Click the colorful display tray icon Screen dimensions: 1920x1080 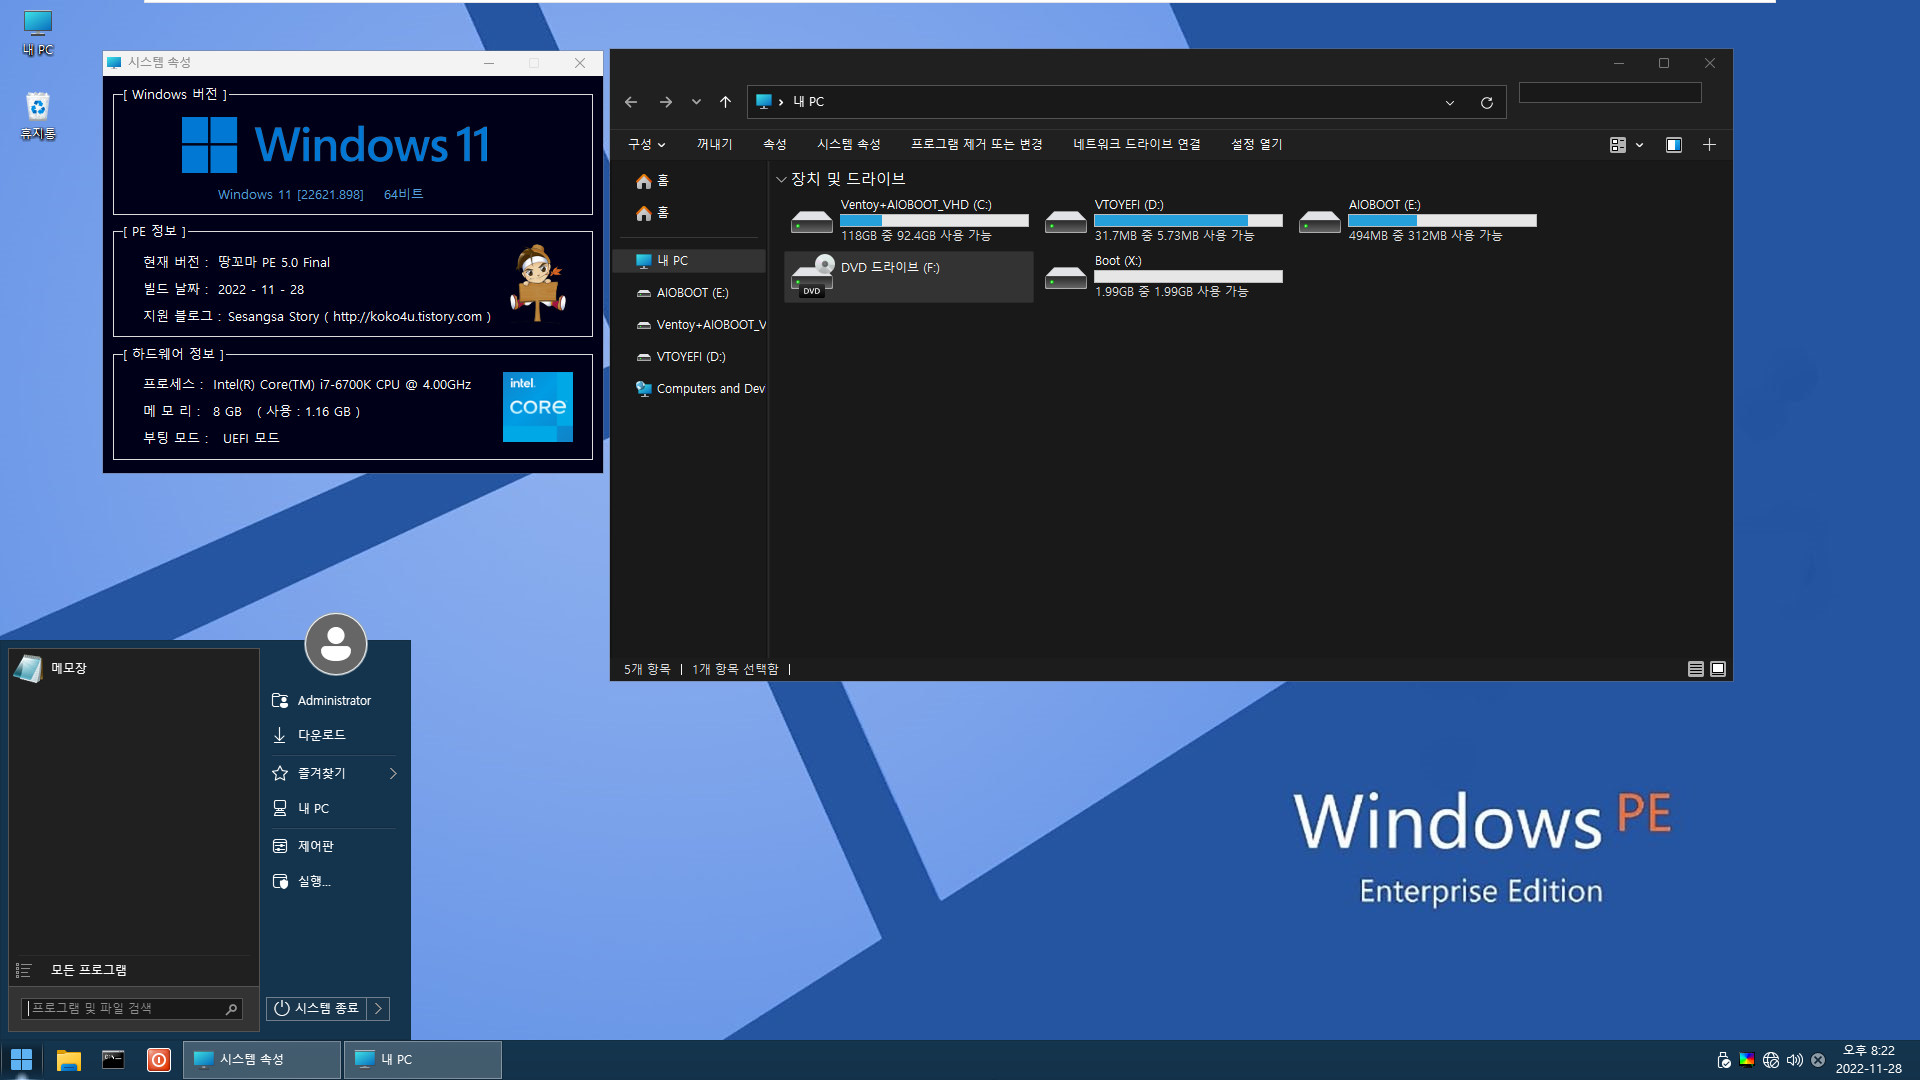pyautogui.click(x=1747, y=1060)
